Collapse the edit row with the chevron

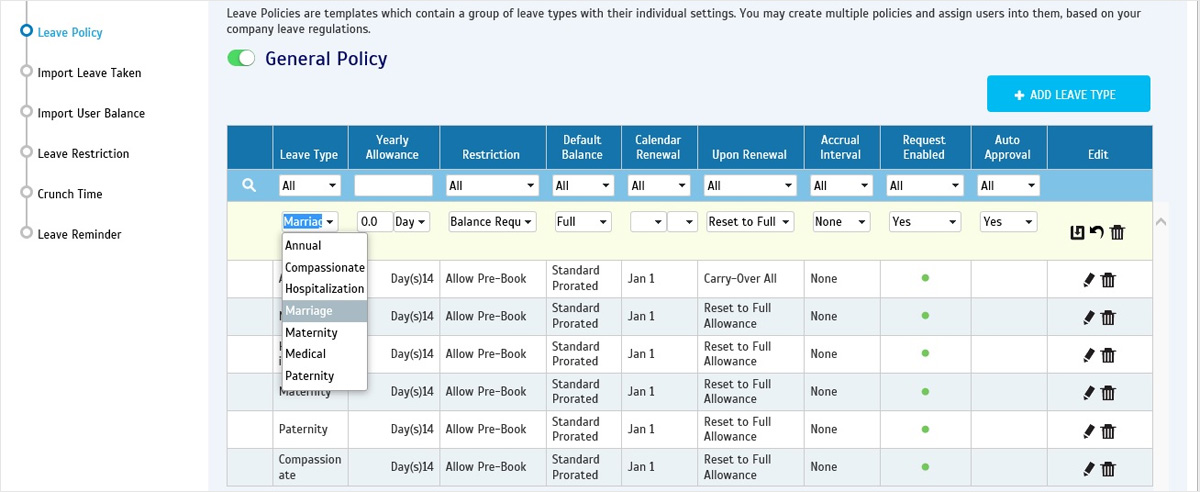click(x=1160, y=222)
